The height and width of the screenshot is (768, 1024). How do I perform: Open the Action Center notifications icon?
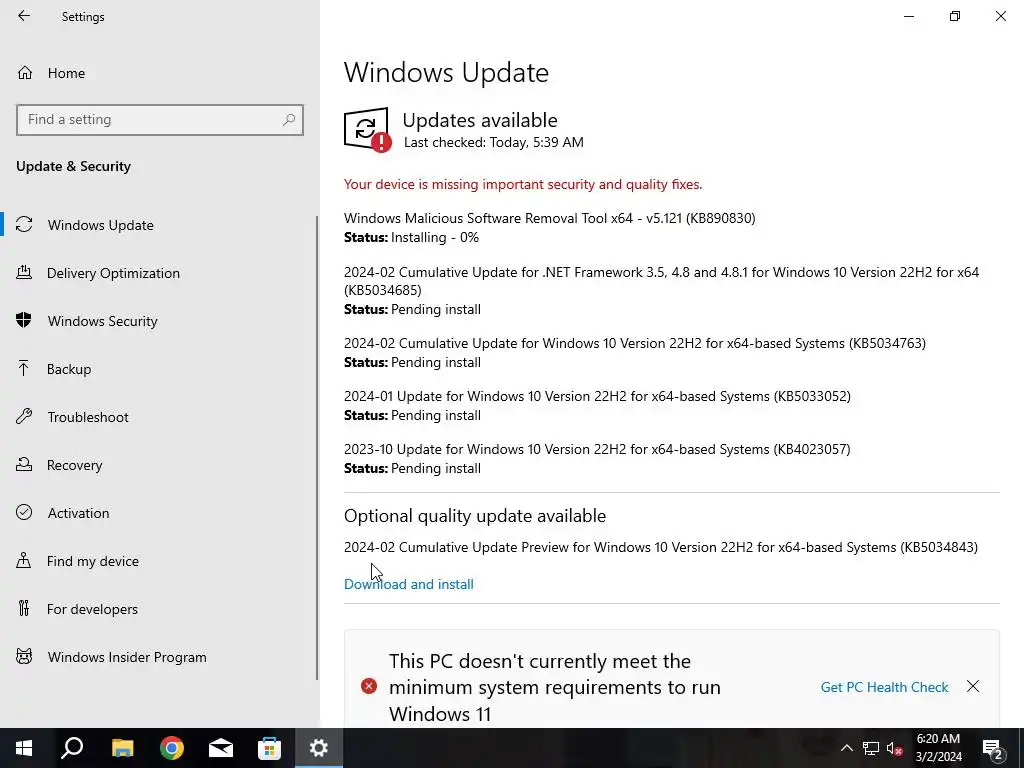click(x=993, y=748)
